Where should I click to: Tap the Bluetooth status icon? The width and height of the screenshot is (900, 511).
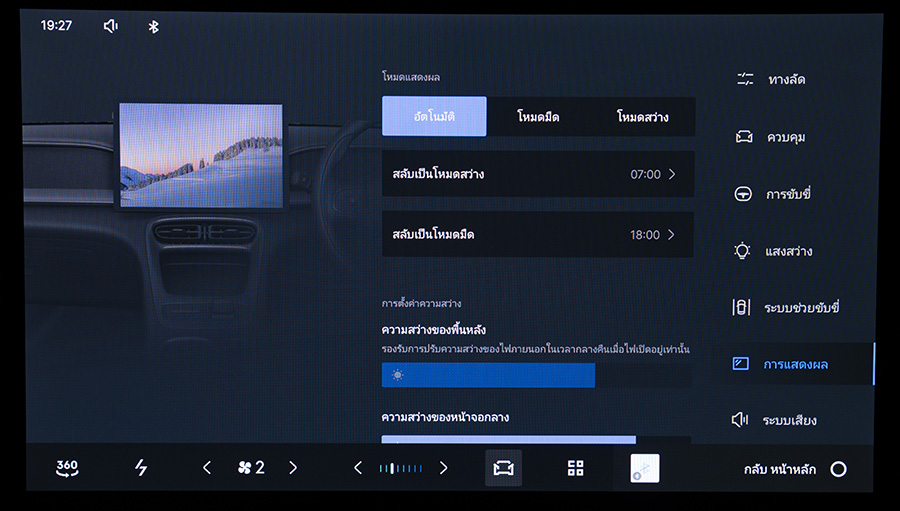pos(153,26)
